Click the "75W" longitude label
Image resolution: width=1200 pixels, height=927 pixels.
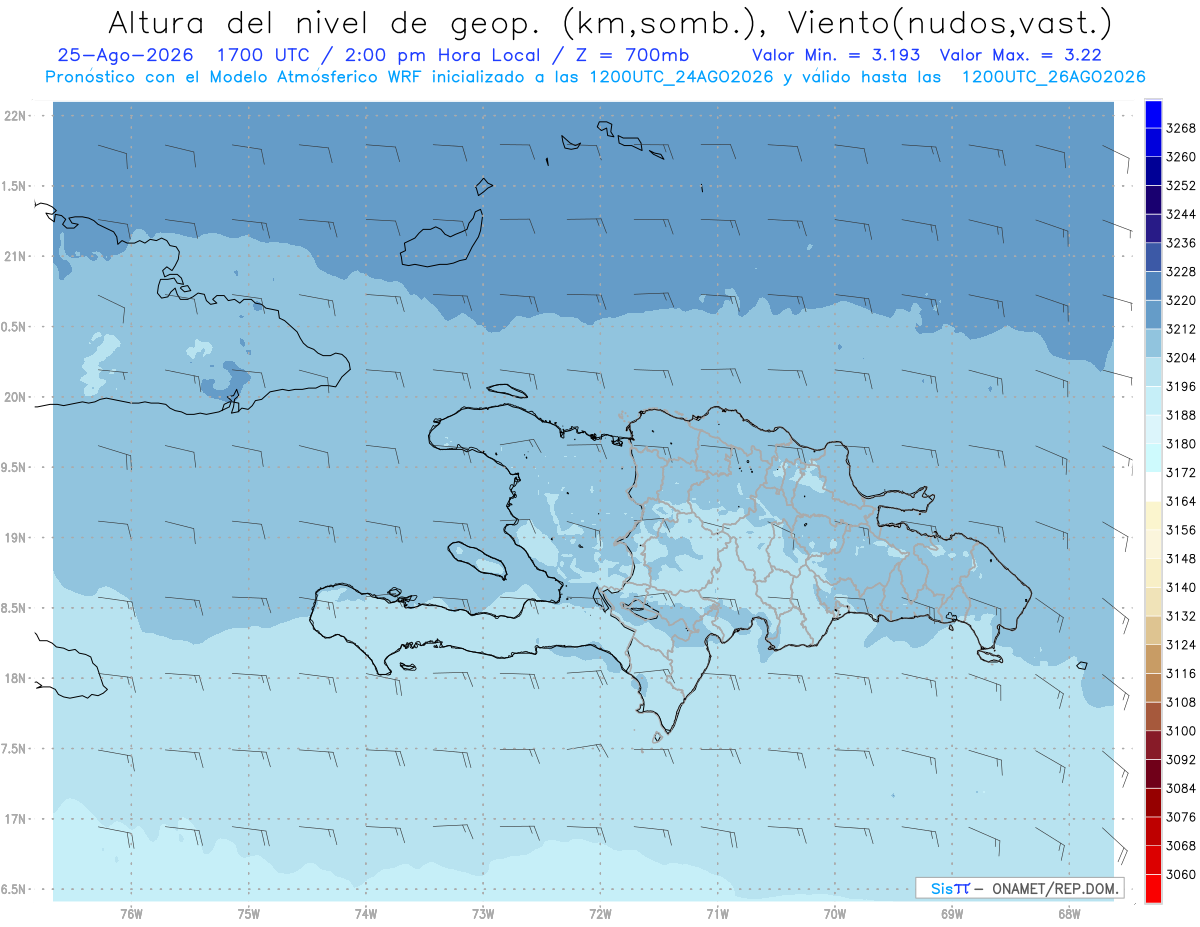[x=248, y=913]
